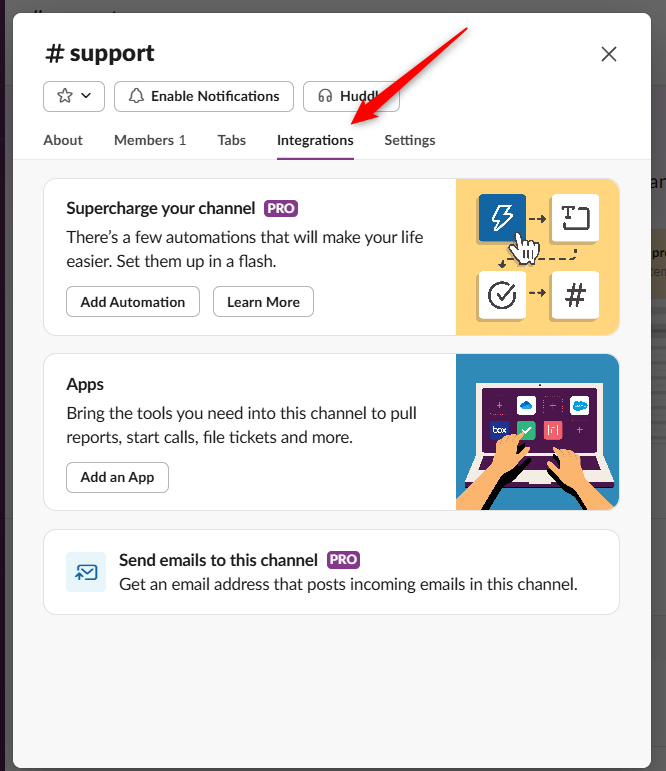Enable notifications with the bell button

204,96
